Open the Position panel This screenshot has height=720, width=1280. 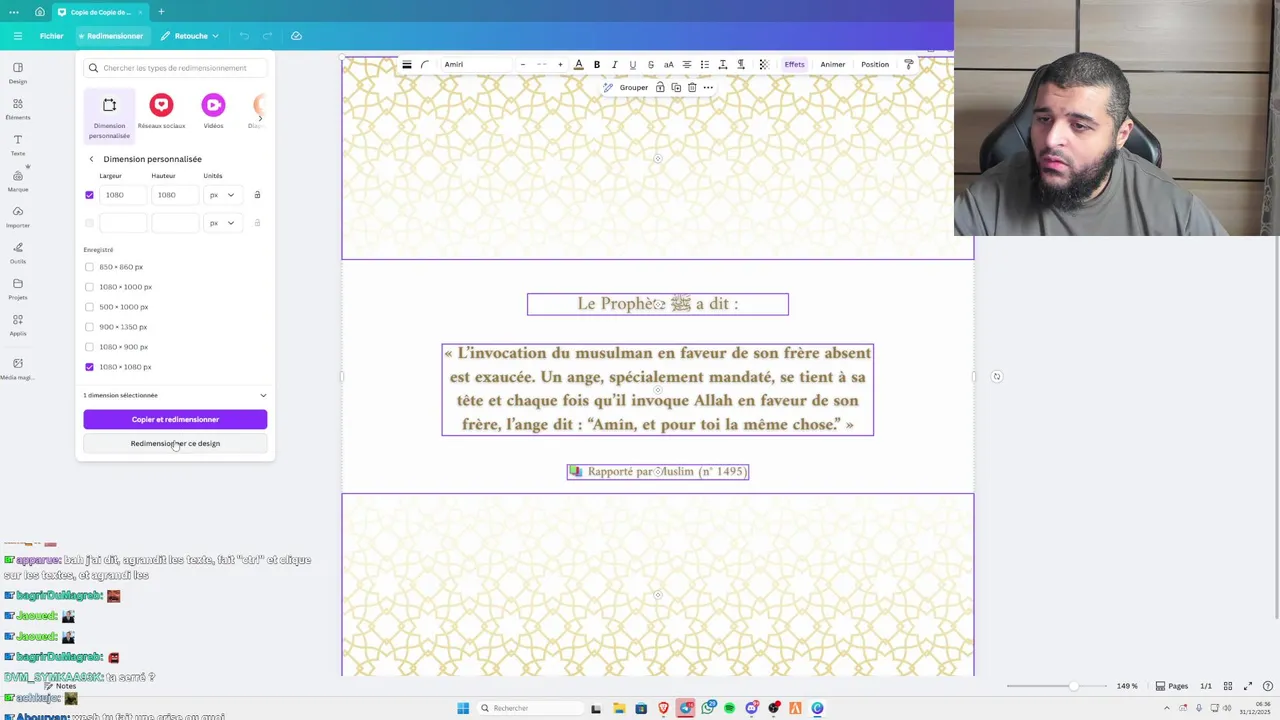pos(875,64)
